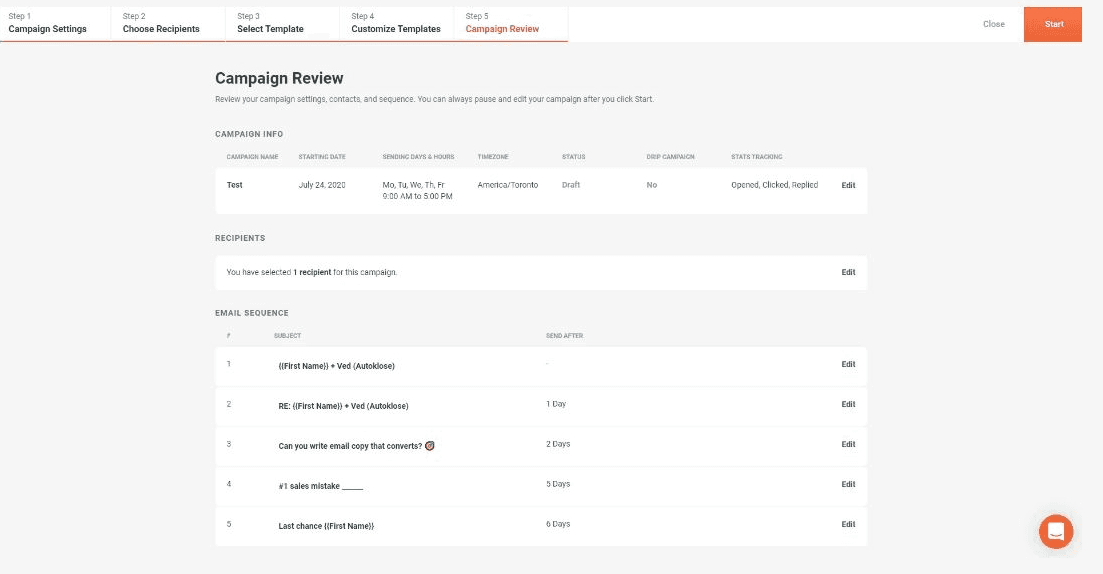Screen dimensions: 1103x574
Task: Go to Step 3 Select Template tab
Action: point(282,23)
